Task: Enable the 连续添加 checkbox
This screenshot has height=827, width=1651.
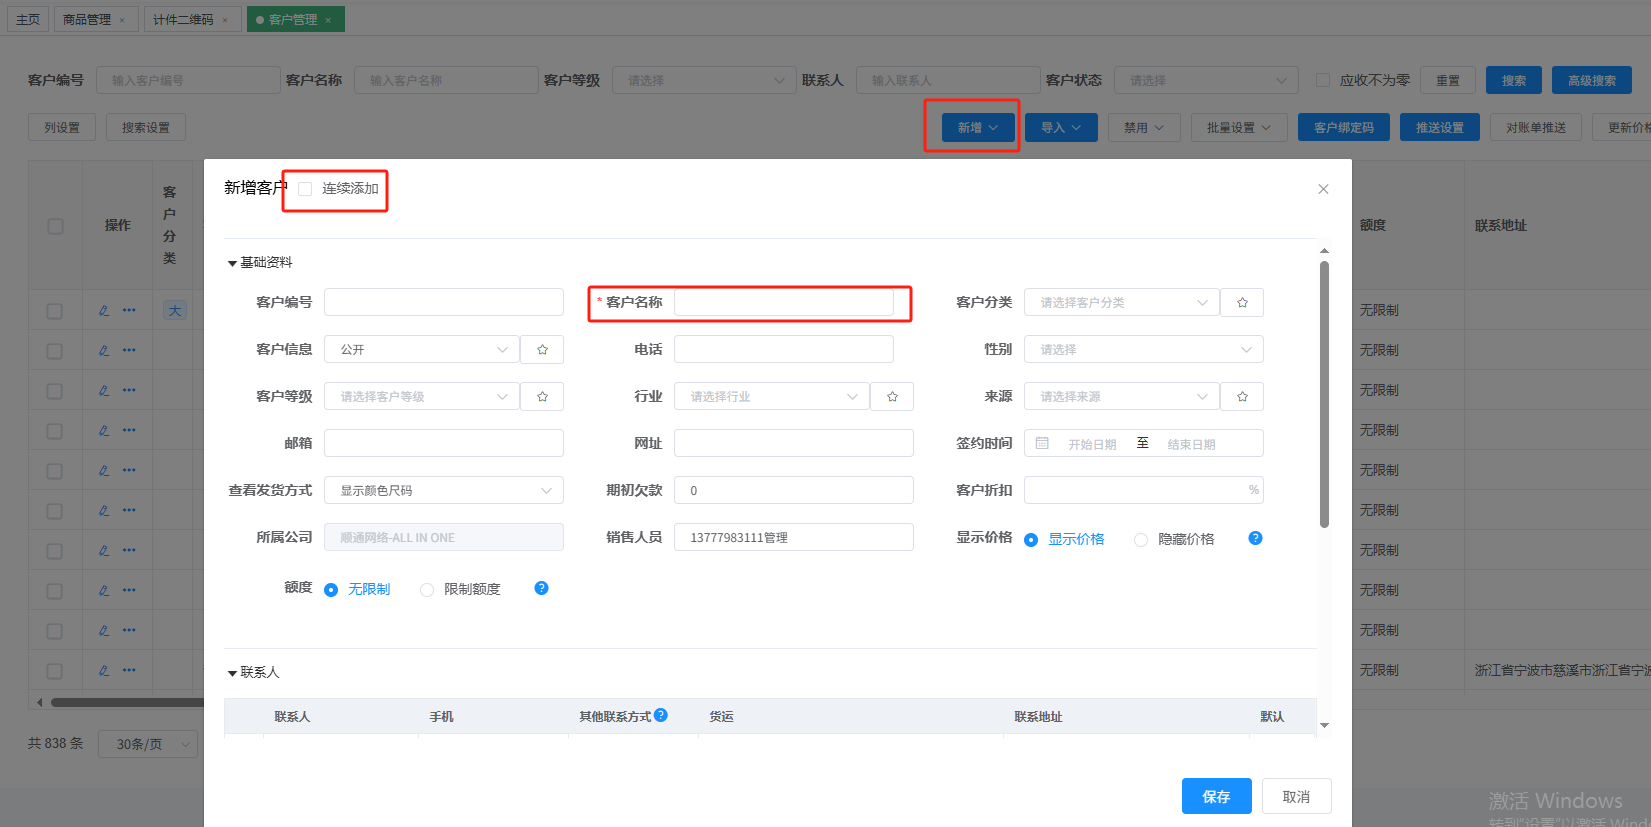Action: coord(305,189)
